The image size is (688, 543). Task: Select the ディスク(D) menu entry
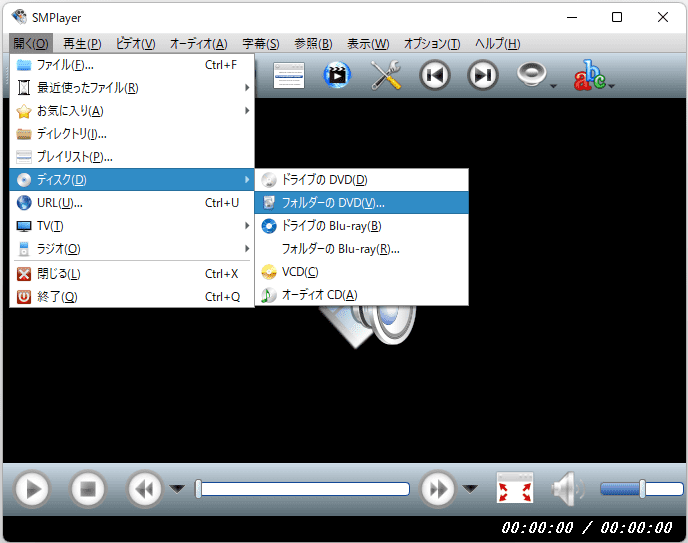coord(132,179)
